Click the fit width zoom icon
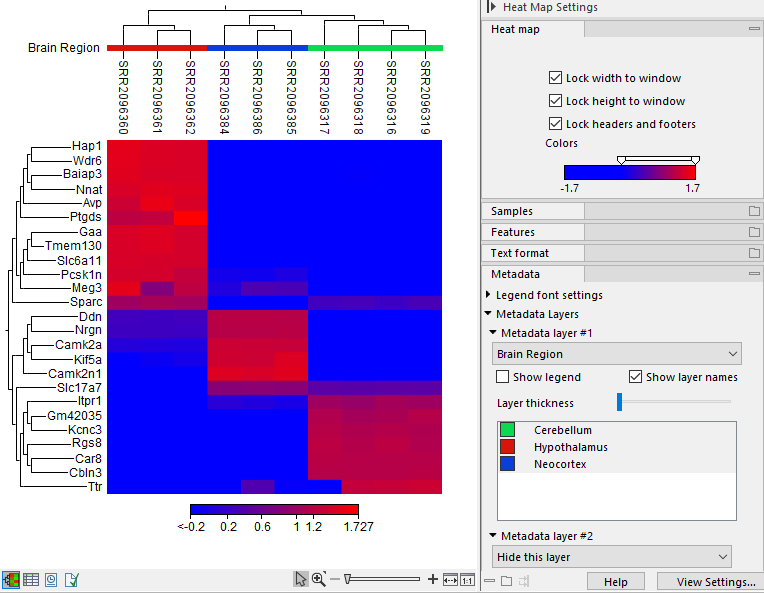764x593 pixels. [451, 579]
